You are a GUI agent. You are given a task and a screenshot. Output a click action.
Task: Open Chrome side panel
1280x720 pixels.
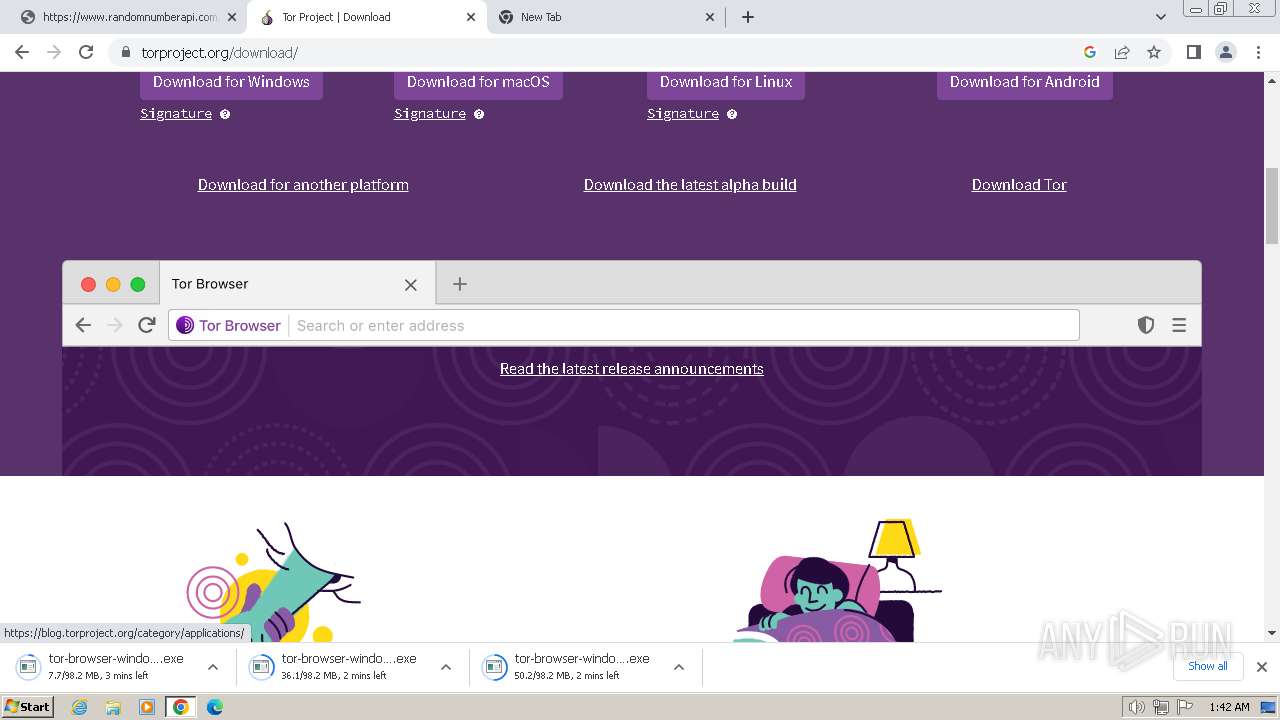pyautogui.click(x=1193, y=52)
